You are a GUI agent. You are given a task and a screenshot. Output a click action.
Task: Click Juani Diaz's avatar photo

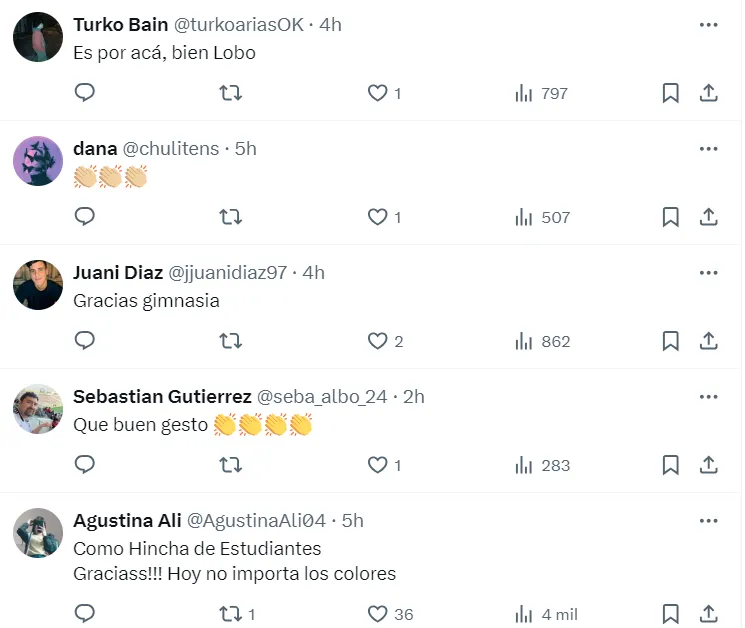click(38, 286)
